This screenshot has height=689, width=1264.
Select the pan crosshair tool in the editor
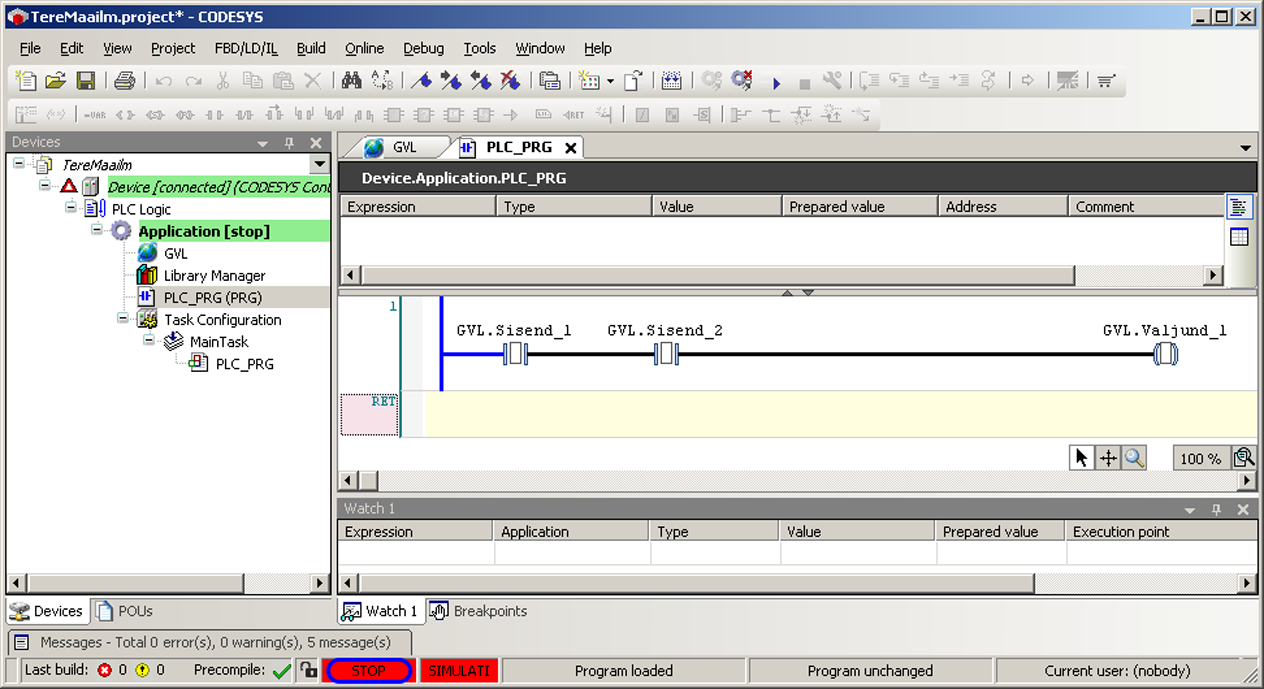point(1108,458)
